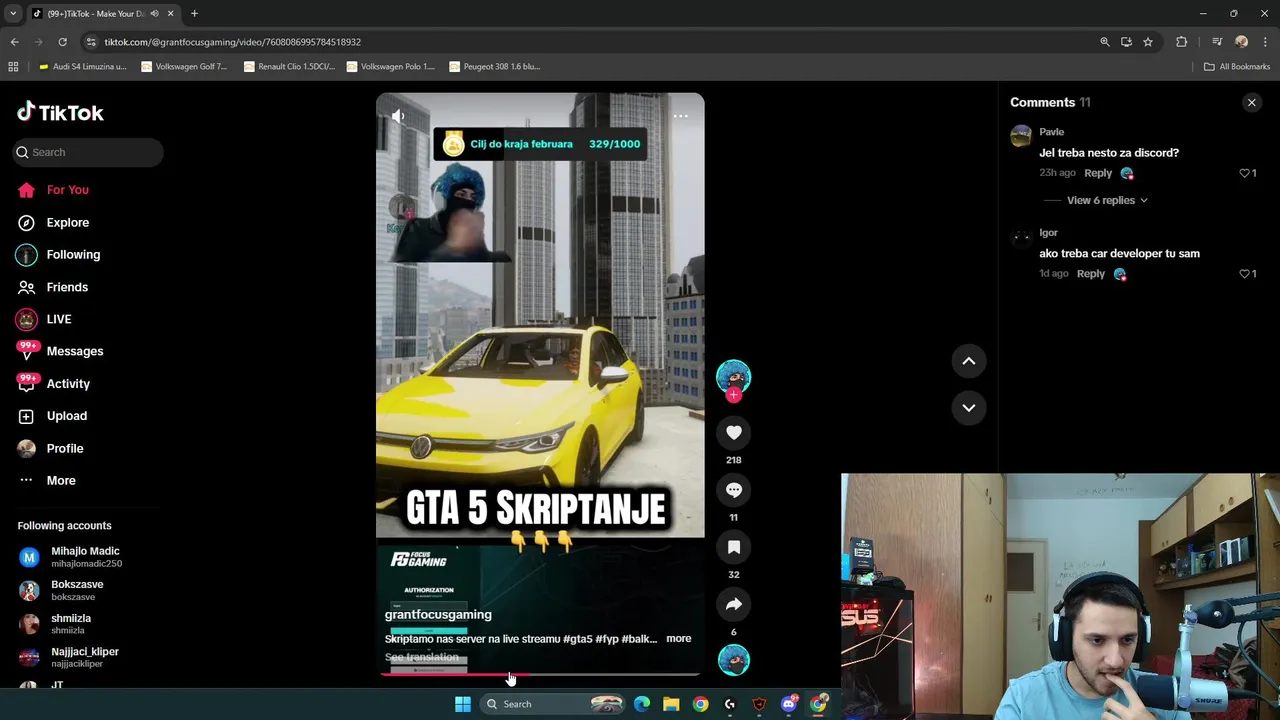The width and height of the screenshot is (1280, 720).
Task: Expand caption with more link
Action: 678,639
